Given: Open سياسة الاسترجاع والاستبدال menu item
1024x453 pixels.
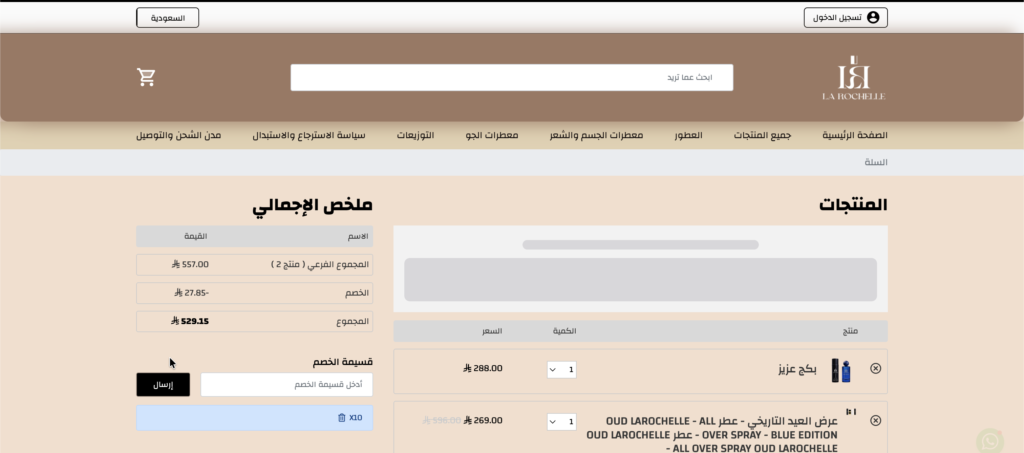Looking at the screenshot, I should click(309, 135).
